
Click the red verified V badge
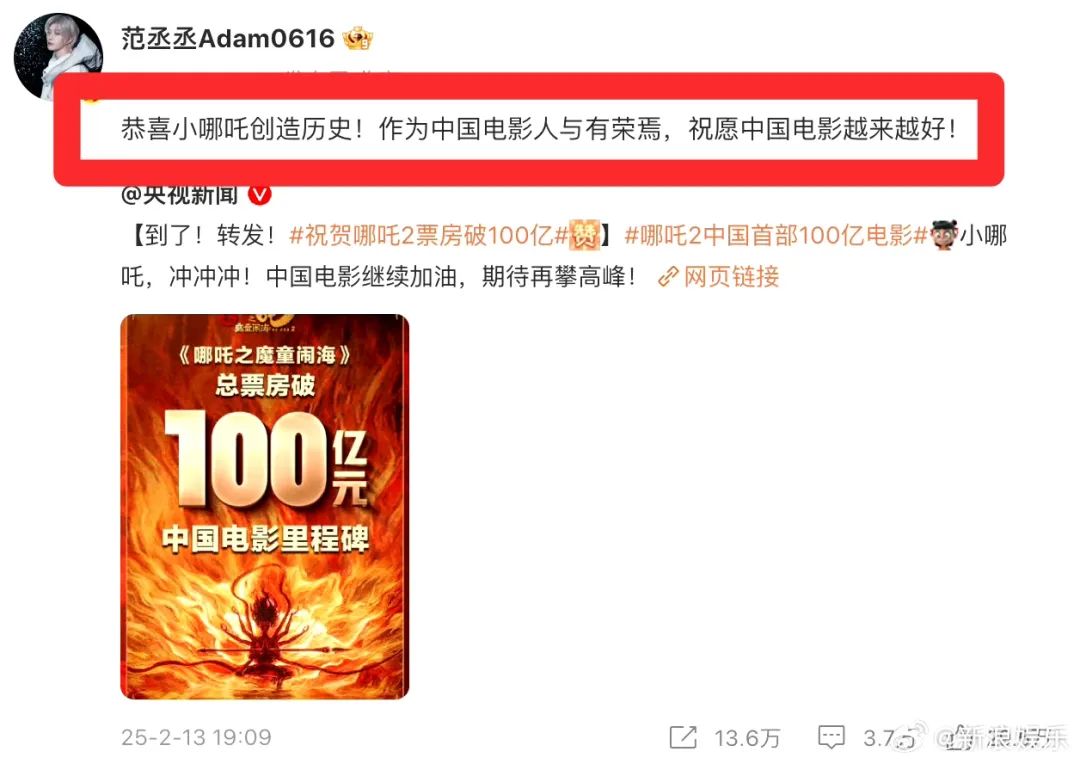coord(260,196)
